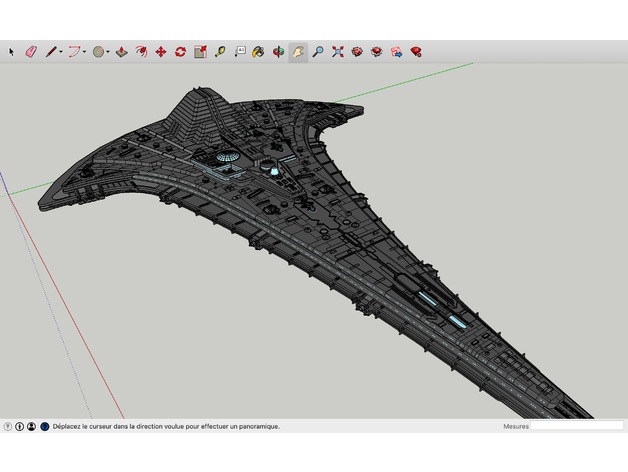Select the Offset tool
This screenshot has width=628, height=472.
coord(141,52)
